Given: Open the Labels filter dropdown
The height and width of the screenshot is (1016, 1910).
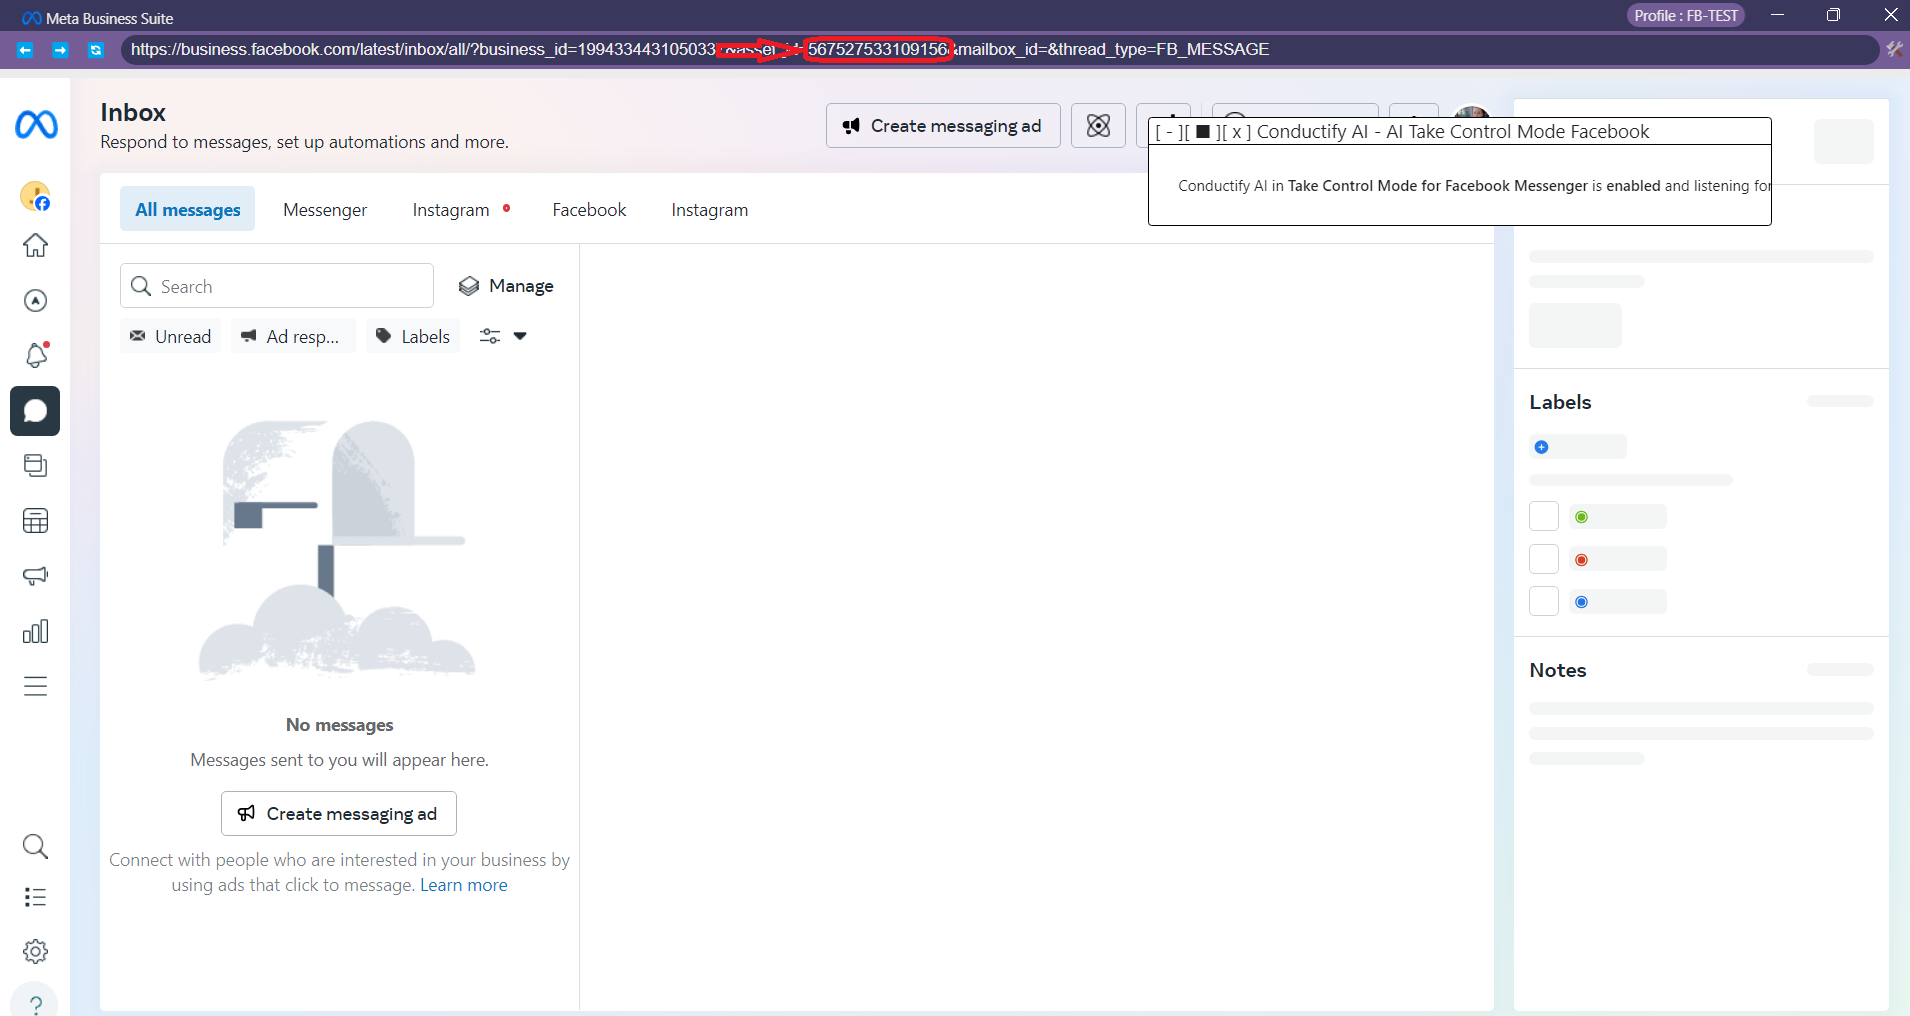Looking at the screenshot, I should coord(412,336).
